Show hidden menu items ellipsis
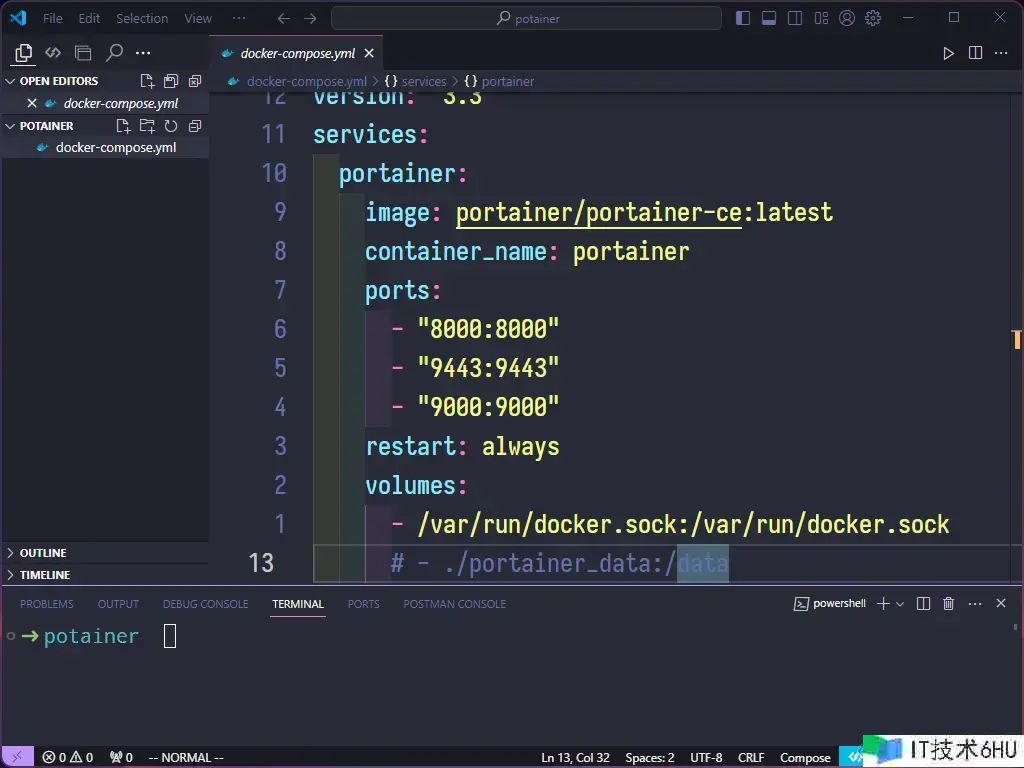The height and width of the screenshot is (768, 1024). click(239, 18)
